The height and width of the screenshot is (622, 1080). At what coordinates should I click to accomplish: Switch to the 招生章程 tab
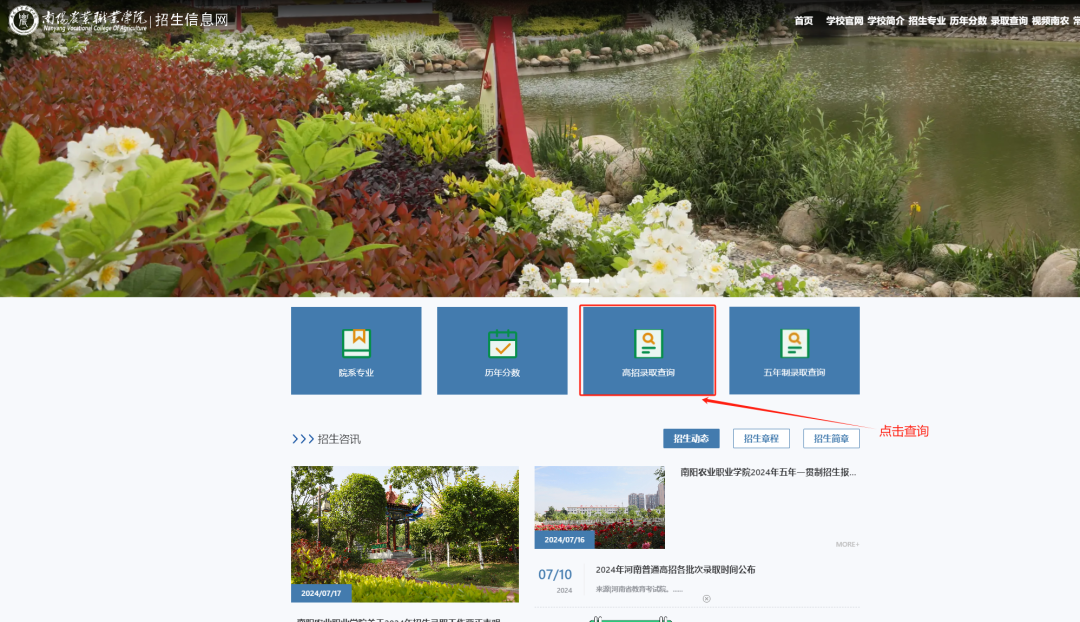(761, 439)
